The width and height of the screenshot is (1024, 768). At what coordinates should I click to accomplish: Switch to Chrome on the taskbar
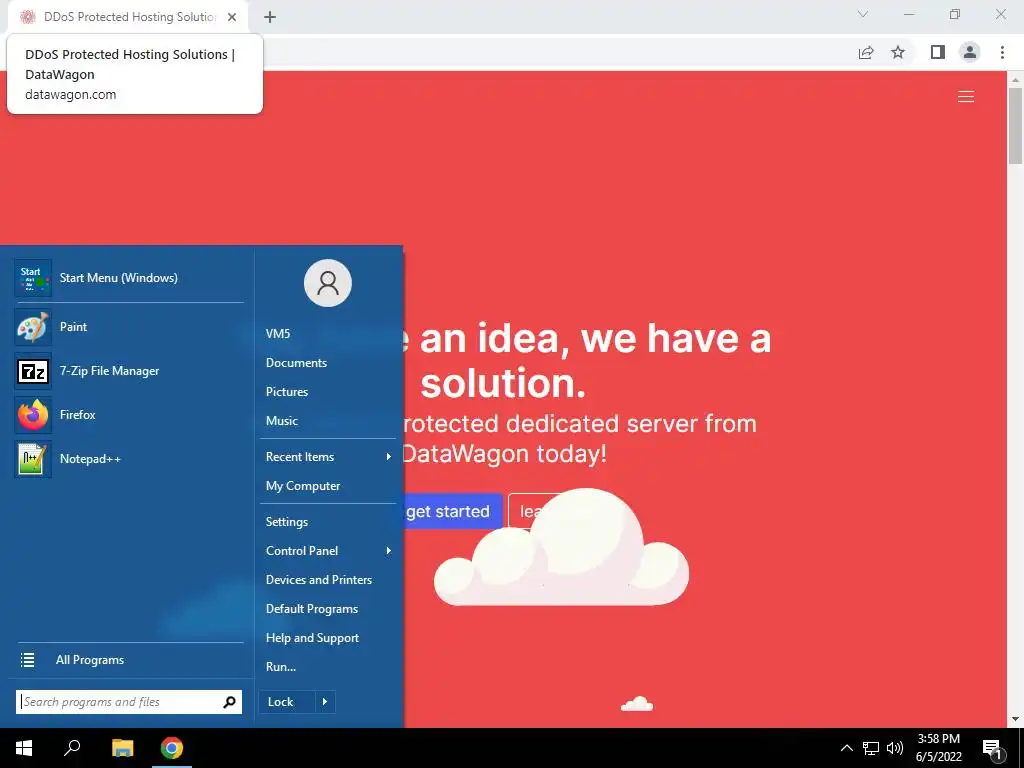(x=172, y=748)
